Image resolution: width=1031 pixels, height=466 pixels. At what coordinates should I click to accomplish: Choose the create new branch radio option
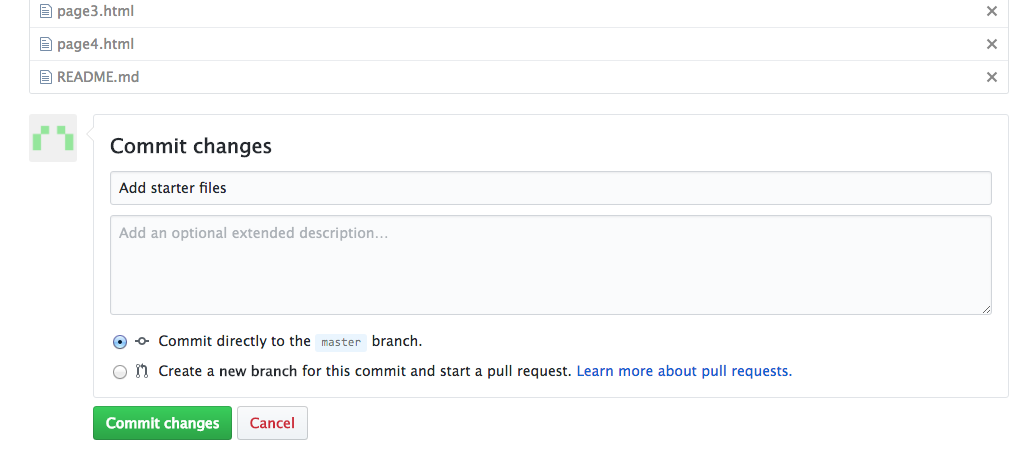coord(120,372)
